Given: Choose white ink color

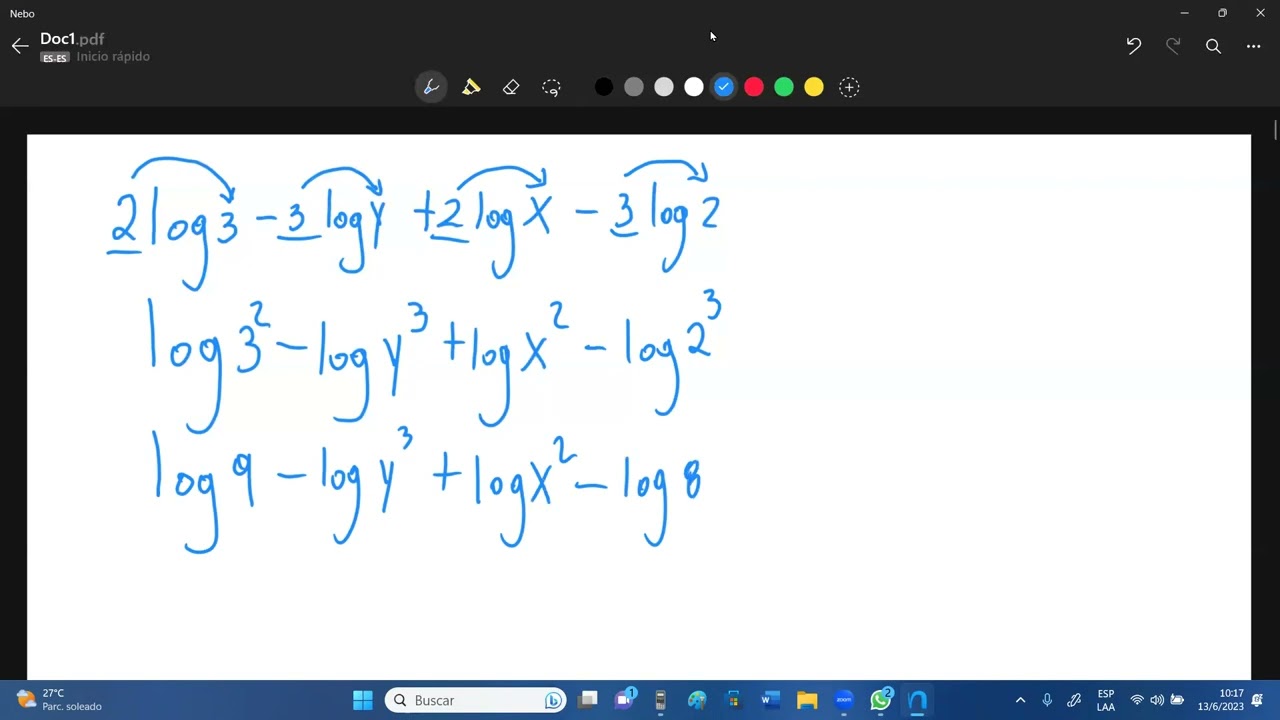Looking at the screenshot, I should [694, 87].
